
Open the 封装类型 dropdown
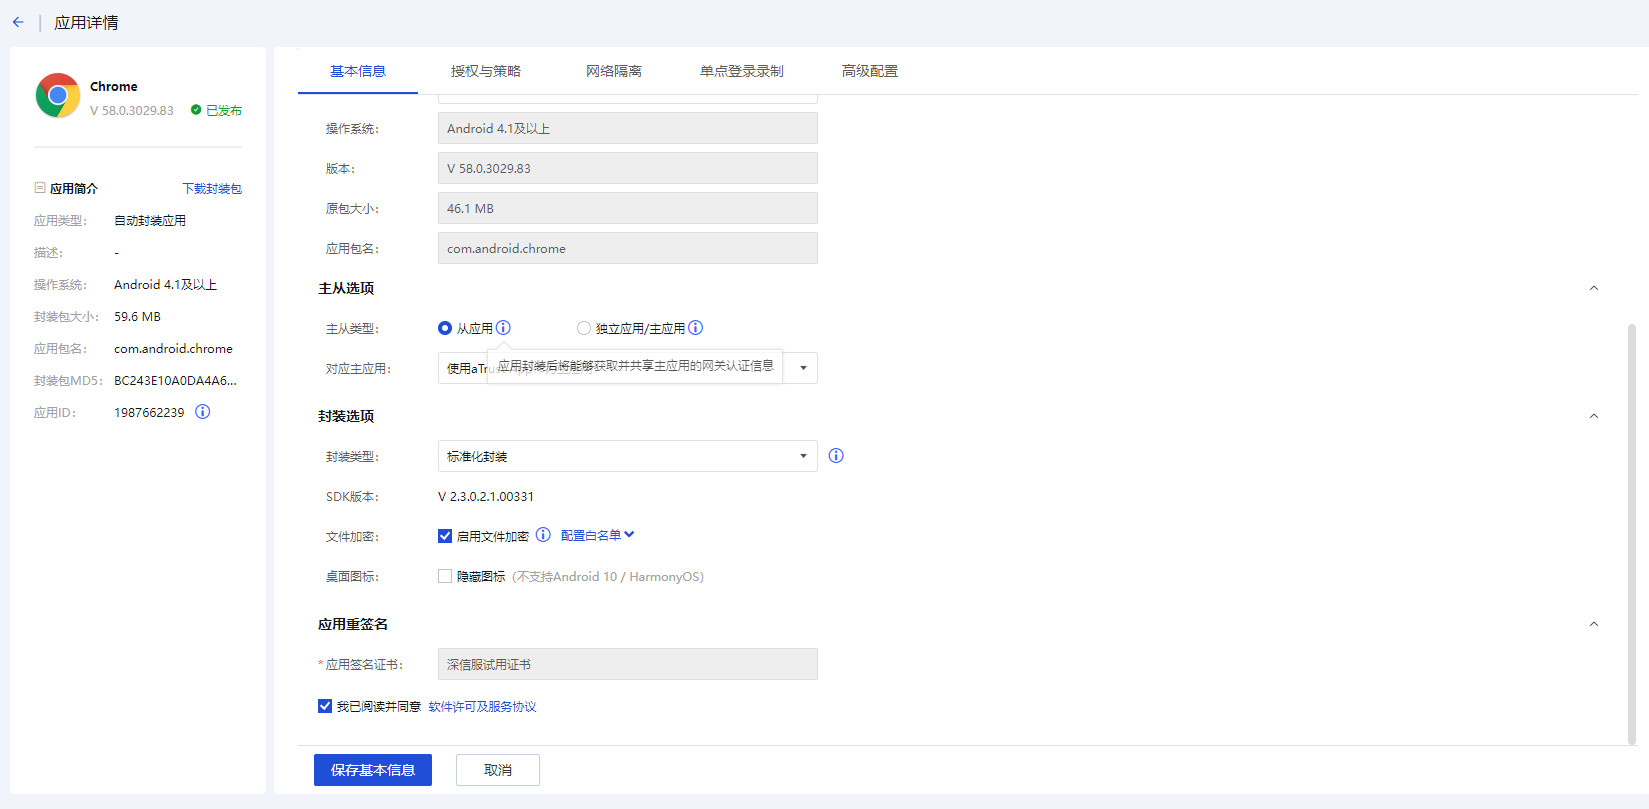click(x=627, y=456)
